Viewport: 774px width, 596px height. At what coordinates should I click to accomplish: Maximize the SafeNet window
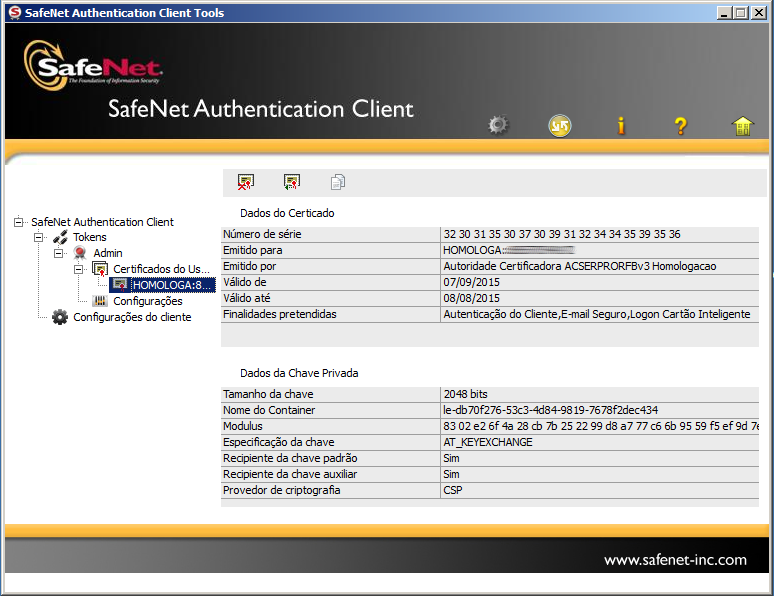pos(741,13)
